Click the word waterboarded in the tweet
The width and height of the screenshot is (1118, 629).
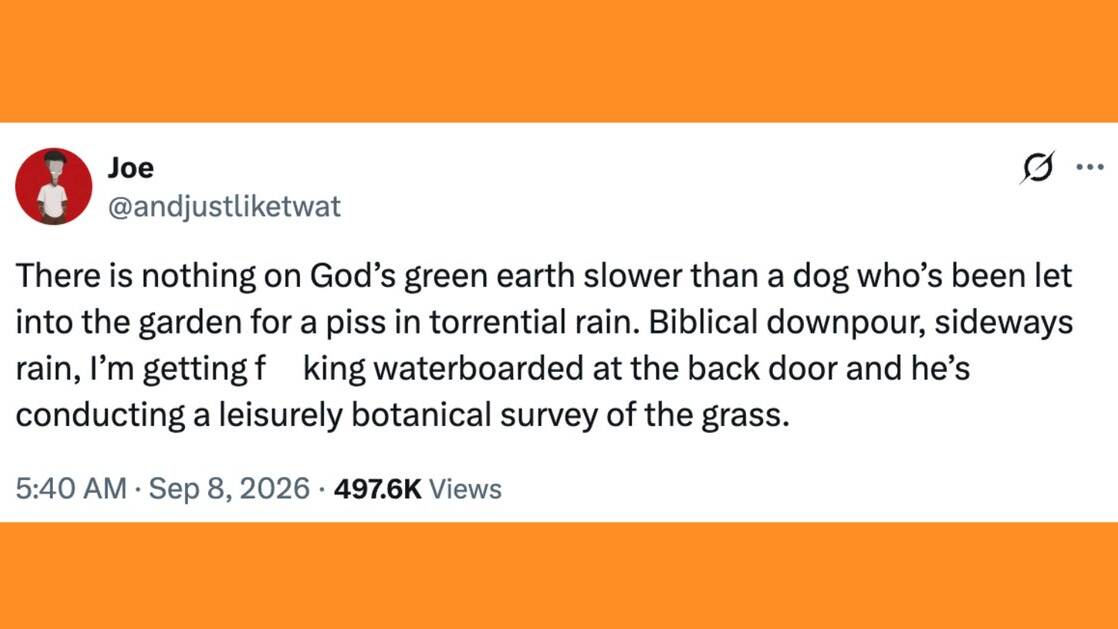pos(478,369)
